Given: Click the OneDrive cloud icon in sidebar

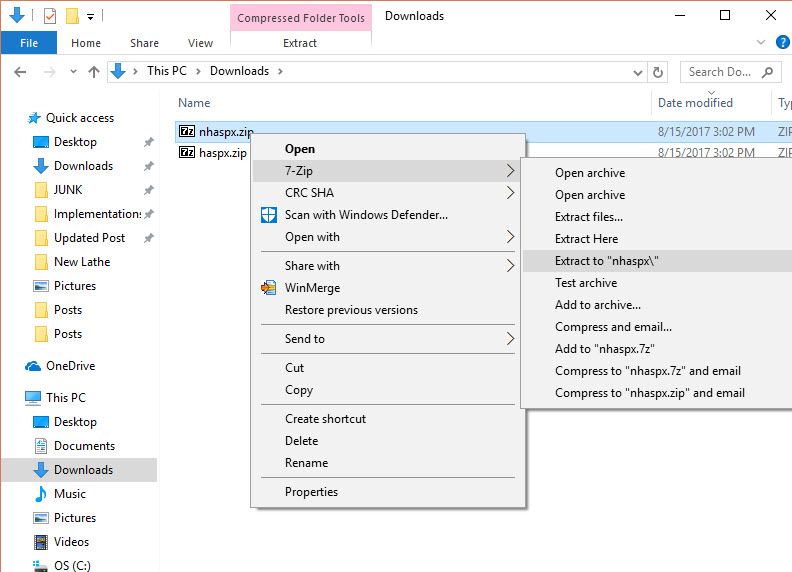Looking at the screenshot, I should (35, 366).
